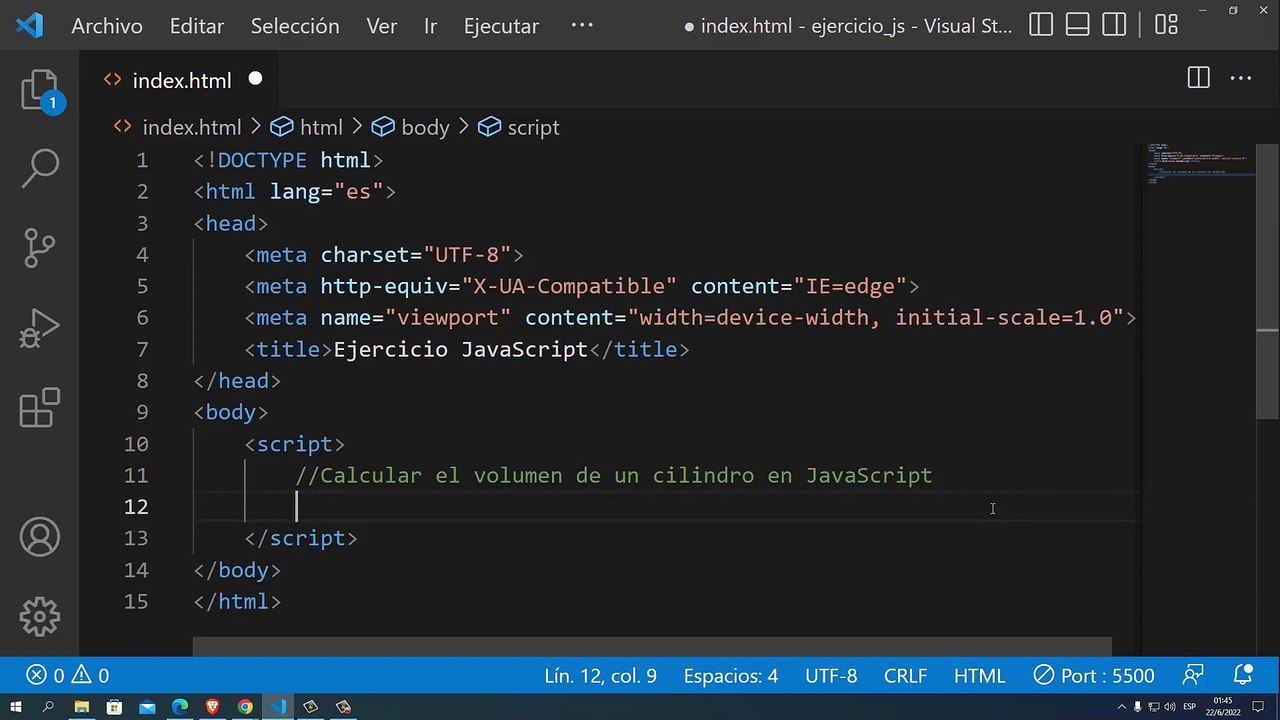Open the Source Control view

[x=40, y=247]
